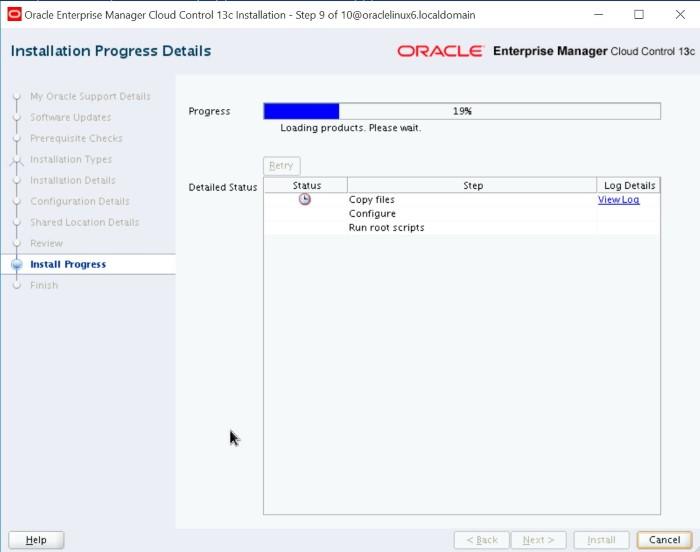Open the View Log link for Copy files

click(x=618, y=200)
